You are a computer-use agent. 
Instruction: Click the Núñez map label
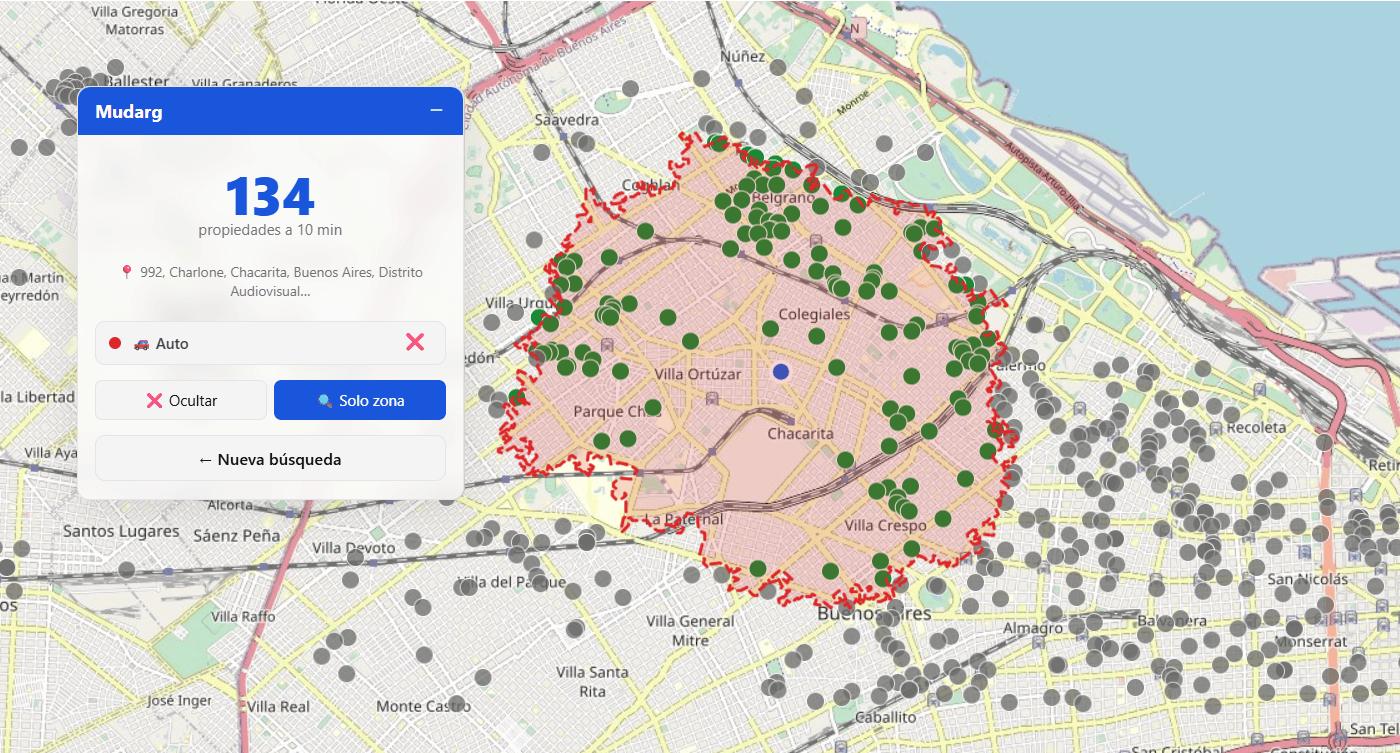point(742,57)
